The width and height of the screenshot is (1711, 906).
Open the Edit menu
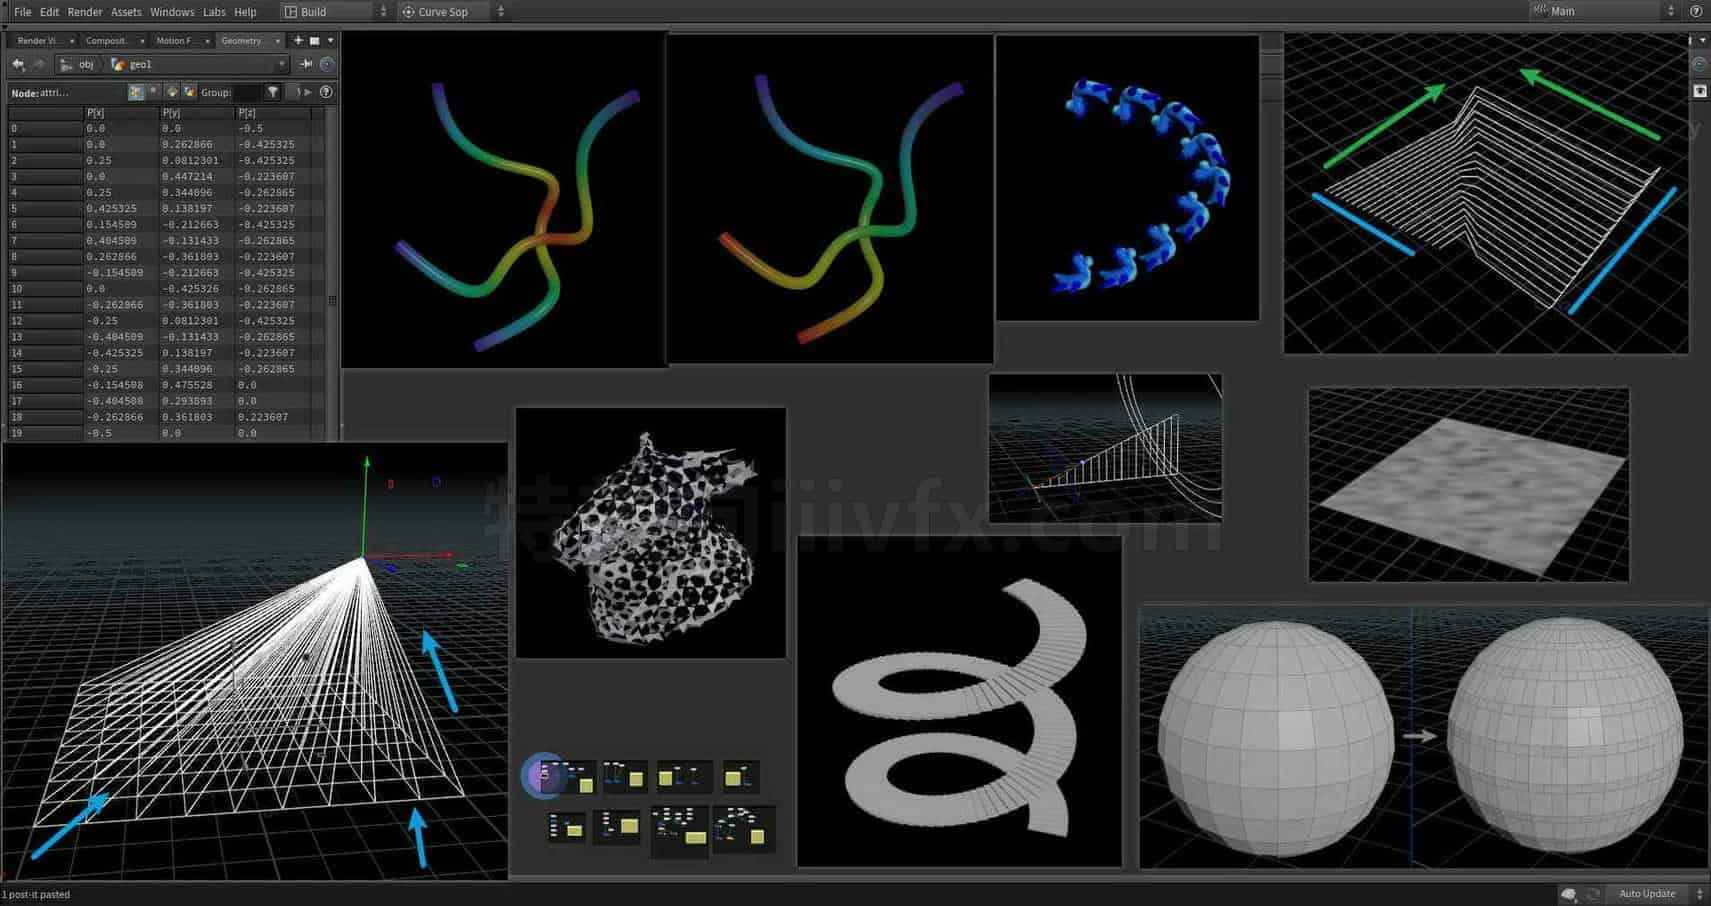tap(49, 12)
